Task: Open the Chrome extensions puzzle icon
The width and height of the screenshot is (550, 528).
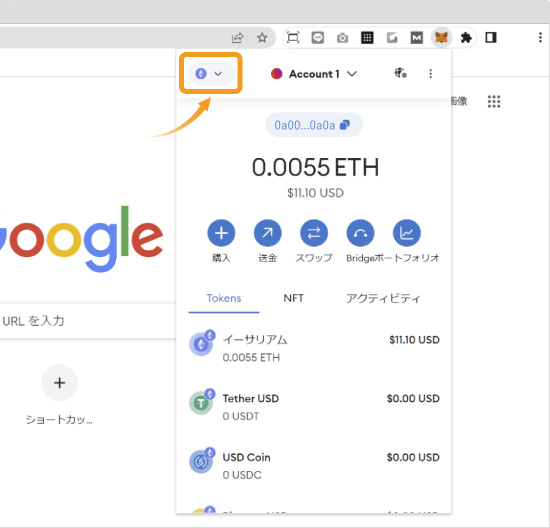Action: (x=466, y=37)
